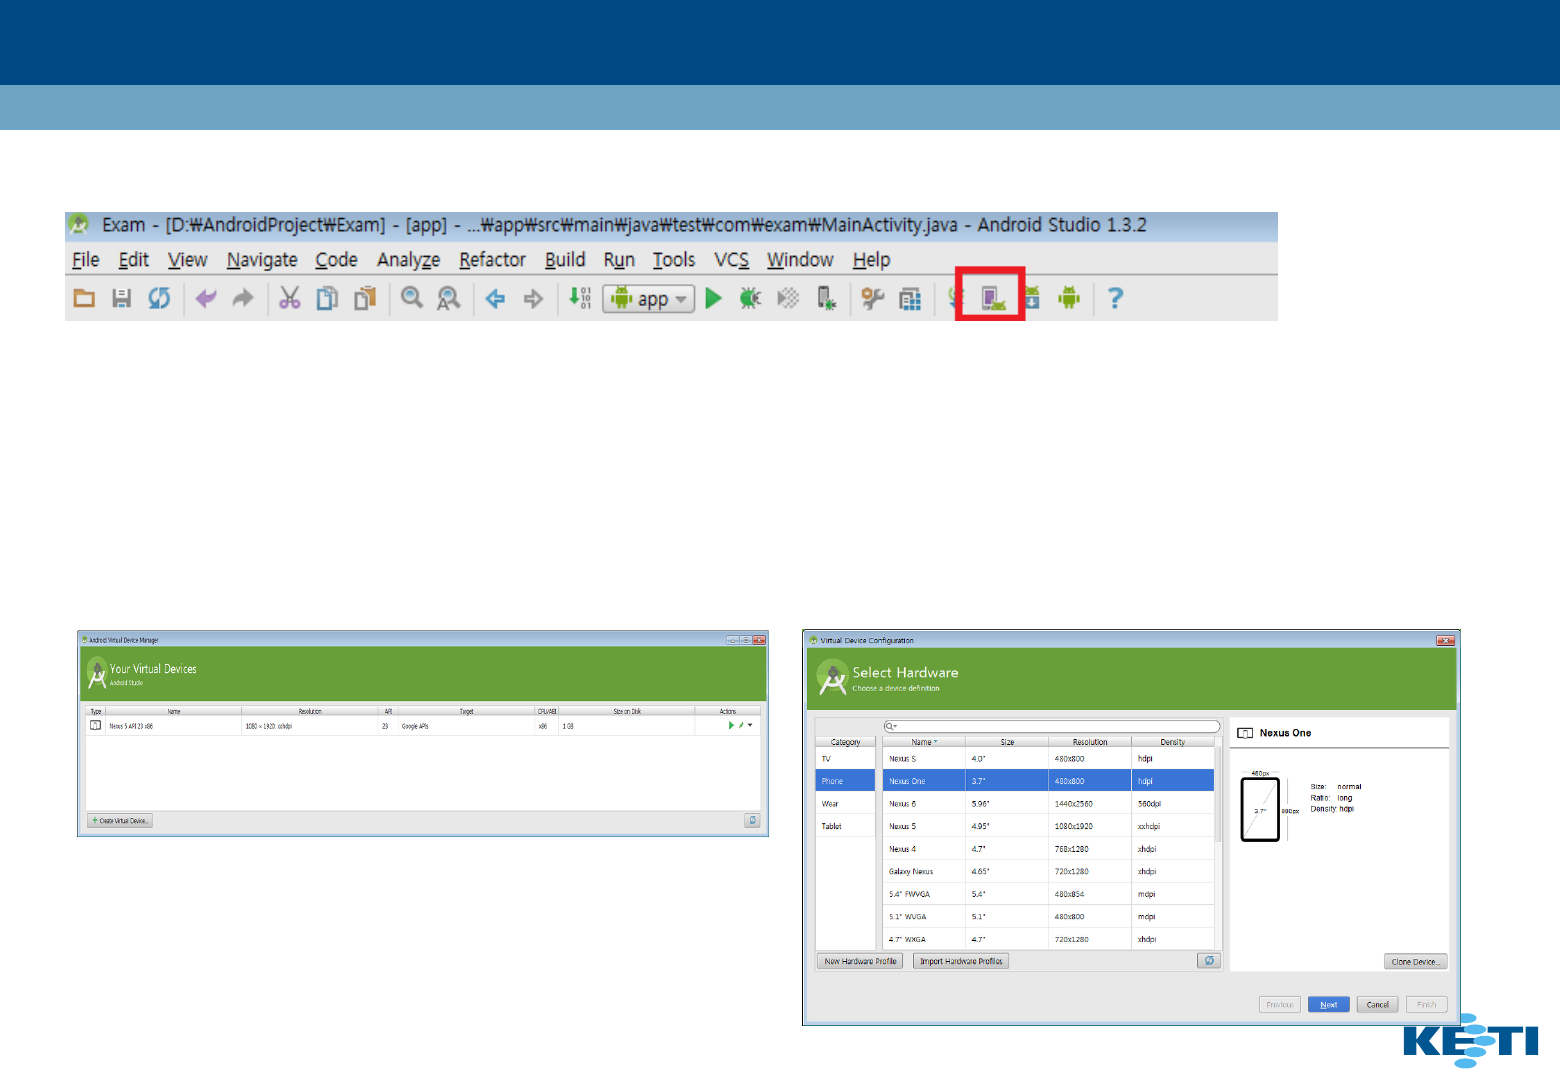
Task: Open the Code menu
Action: point(337,260)
